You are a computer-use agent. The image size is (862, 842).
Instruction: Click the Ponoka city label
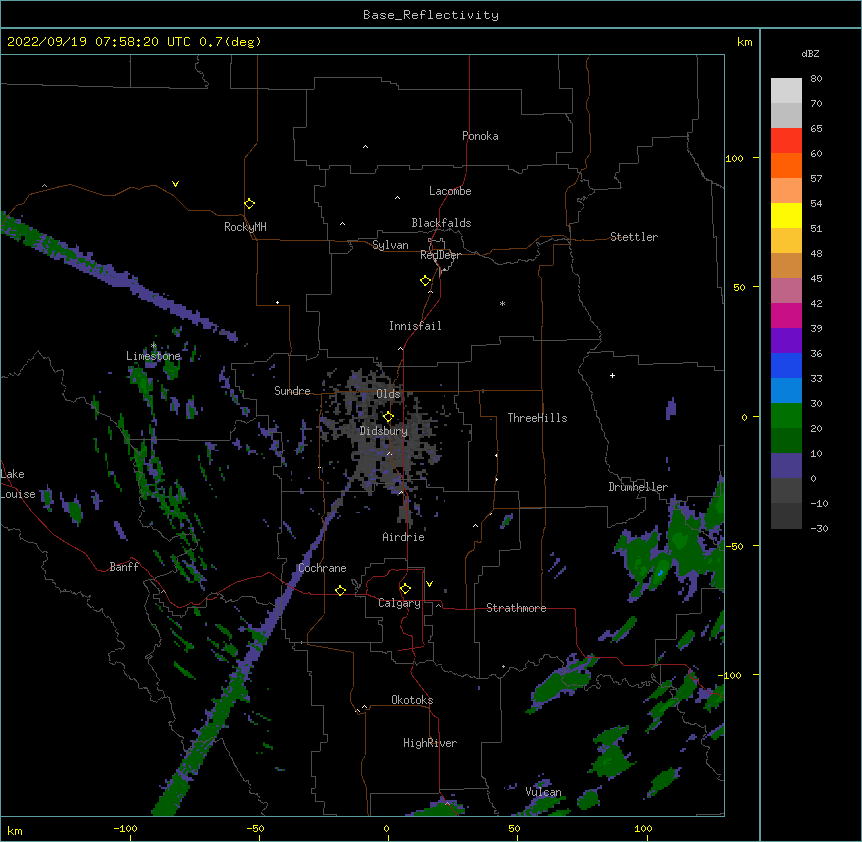pyautogui.click(x=480, y=136)
